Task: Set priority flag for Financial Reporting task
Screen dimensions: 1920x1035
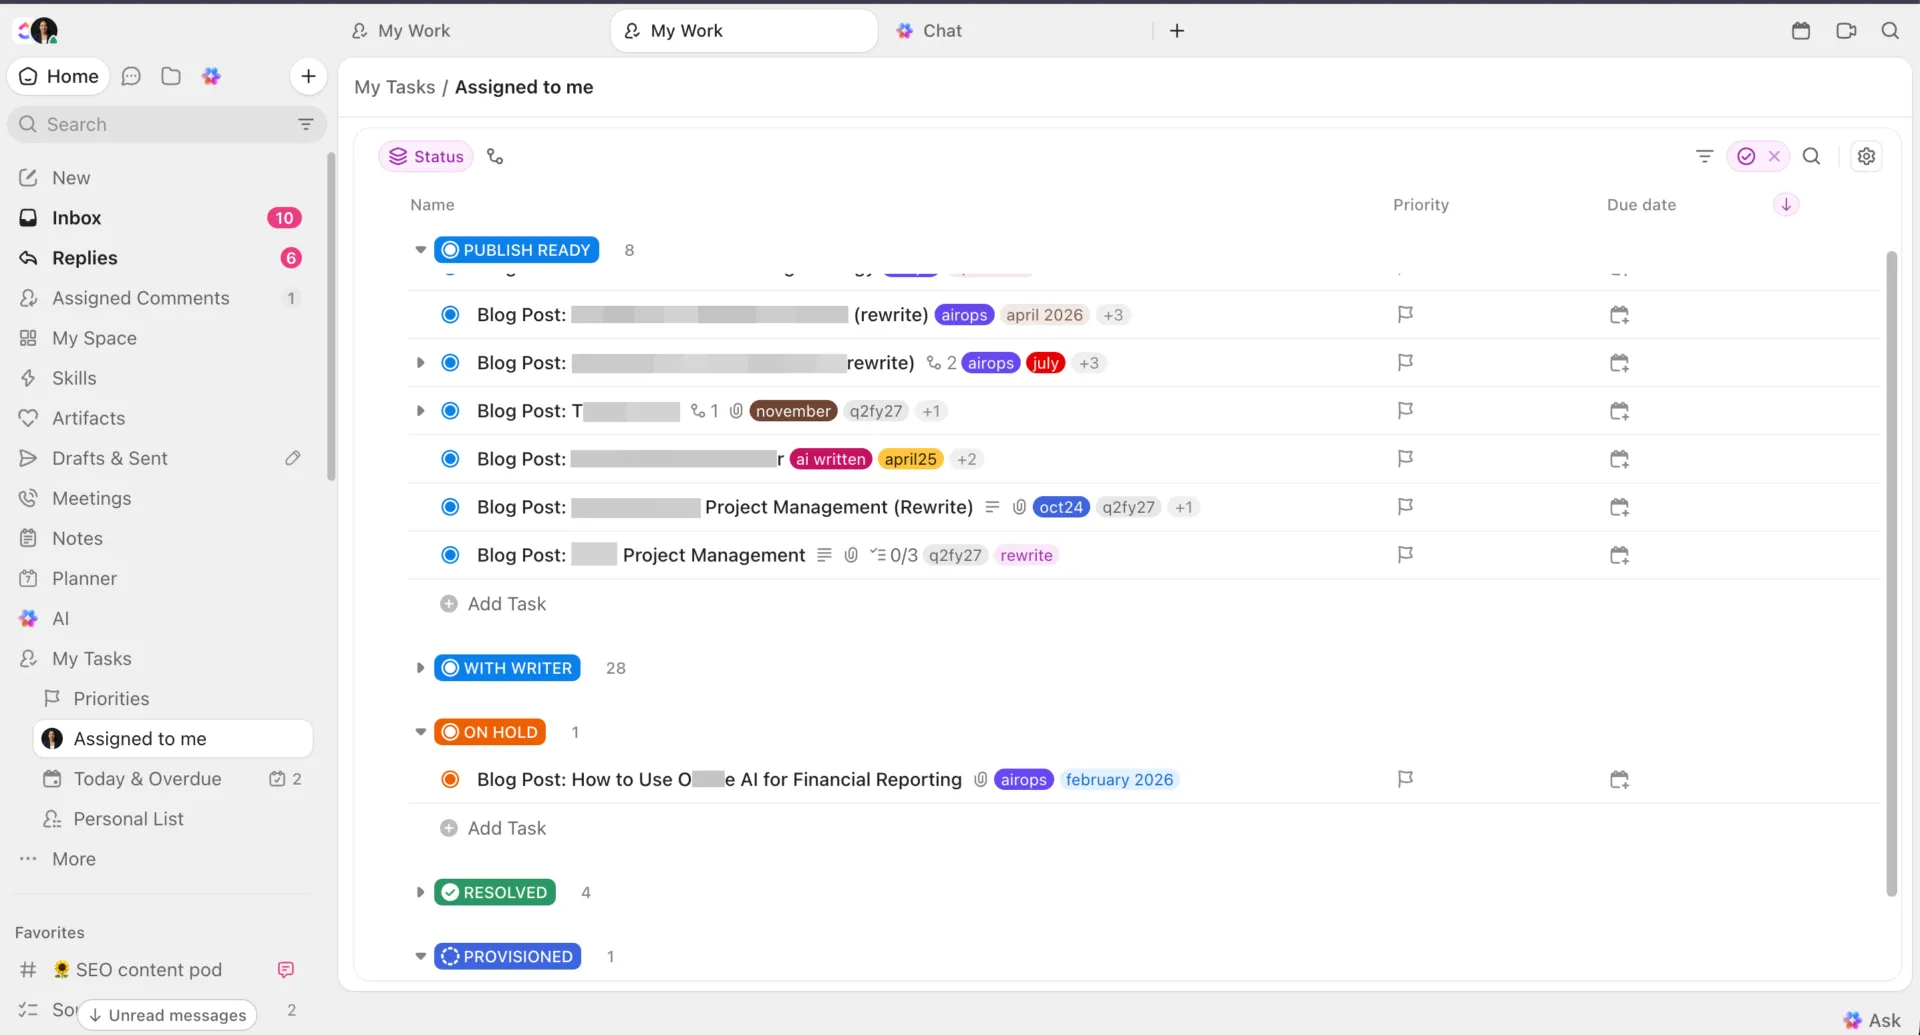Action: pos(1405,778)
